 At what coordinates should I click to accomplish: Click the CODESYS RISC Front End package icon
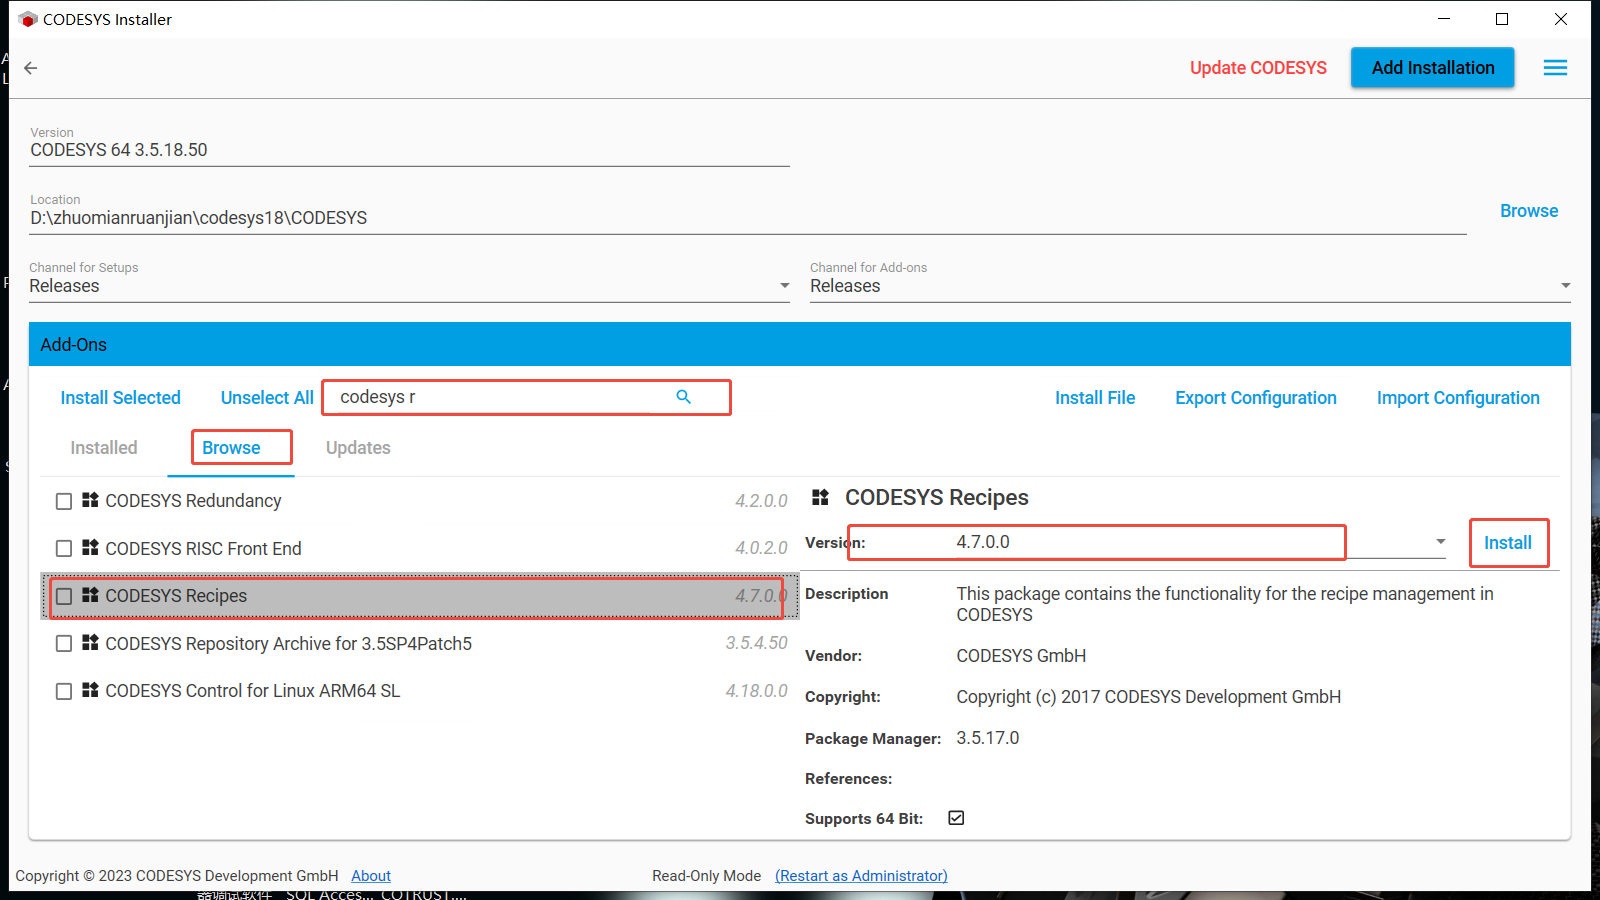coord(90,547)
